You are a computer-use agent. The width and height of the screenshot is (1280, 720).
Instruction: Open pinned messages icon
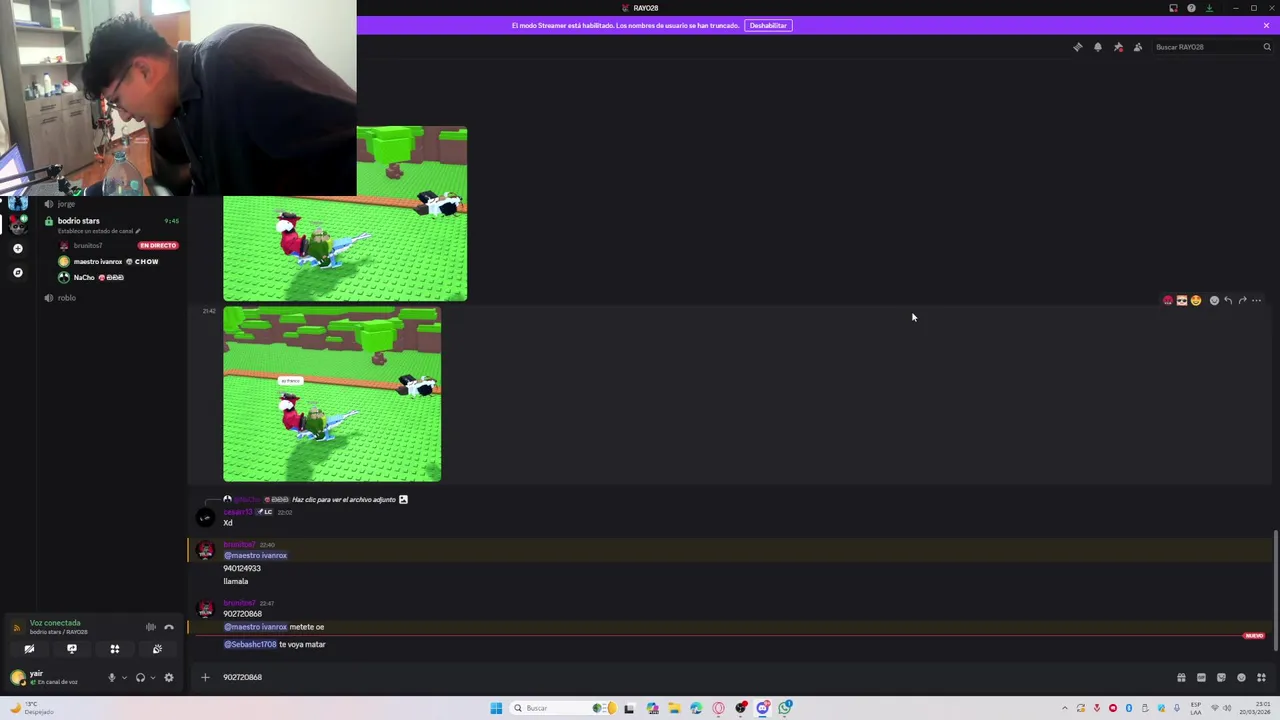point(1118,47)
